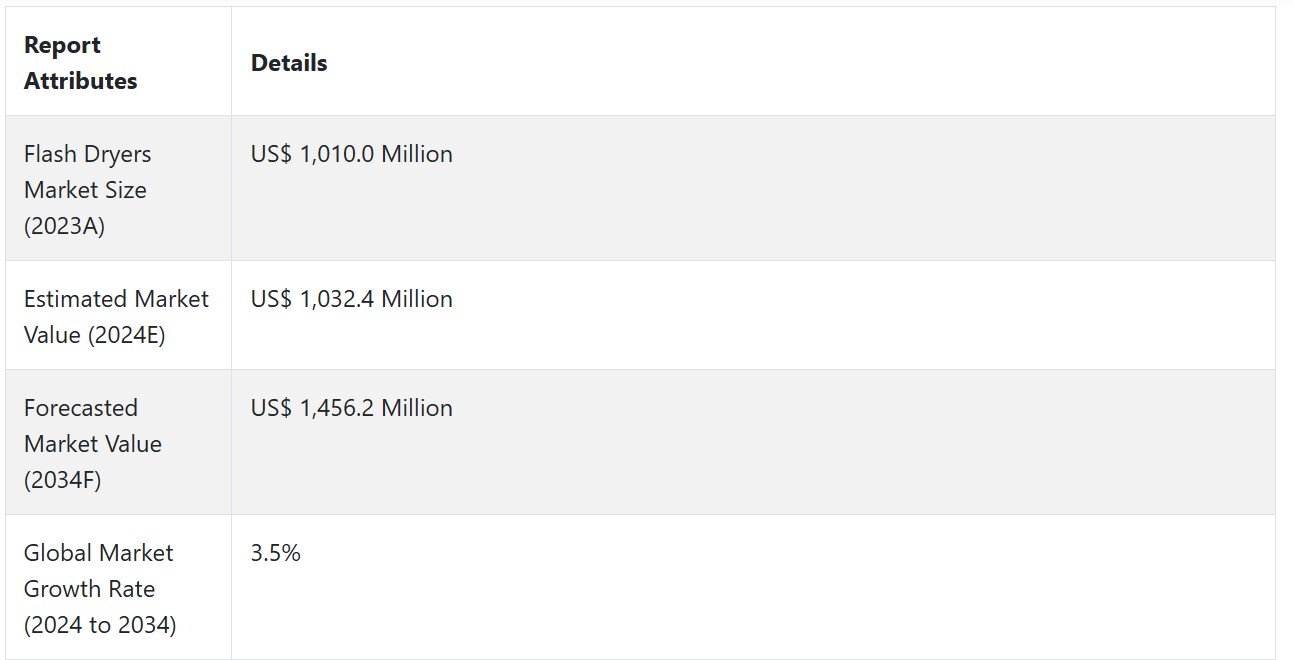Click the 3.5% growth rate value
The height and width of the screenshot is (660, 1294).
coord(276,553)
